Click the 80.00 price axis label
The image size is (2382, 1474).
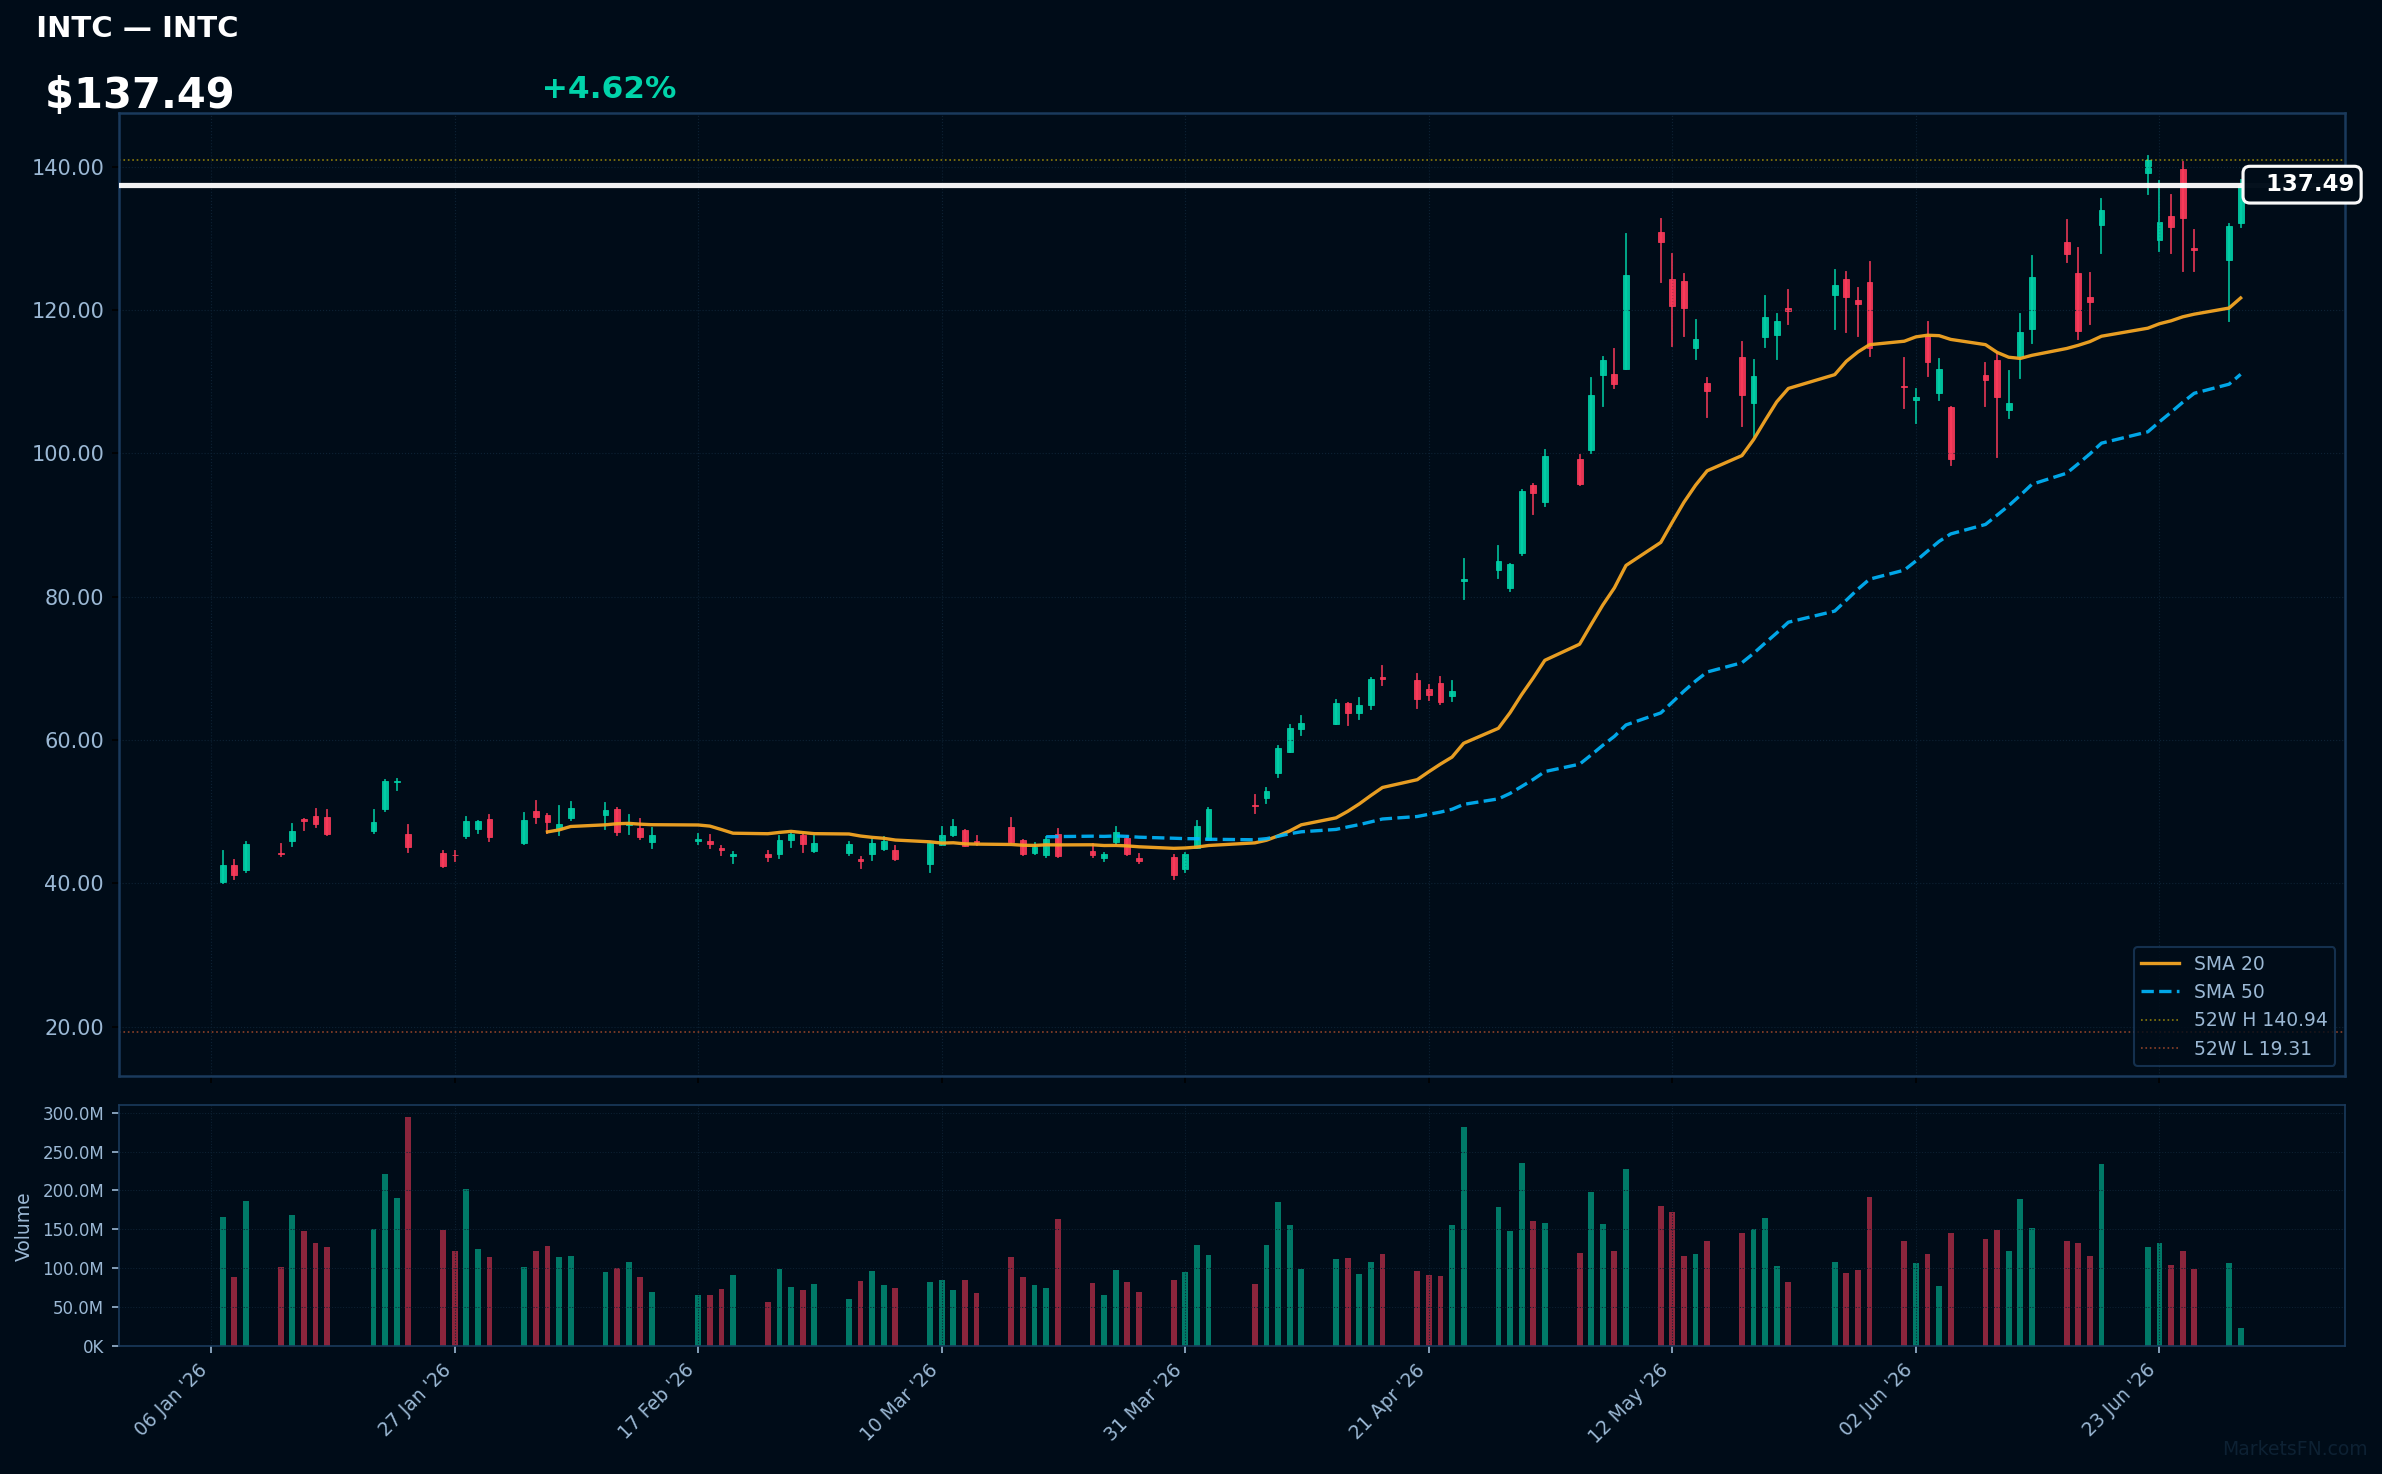pyautogui.click(x=74, y=597)
